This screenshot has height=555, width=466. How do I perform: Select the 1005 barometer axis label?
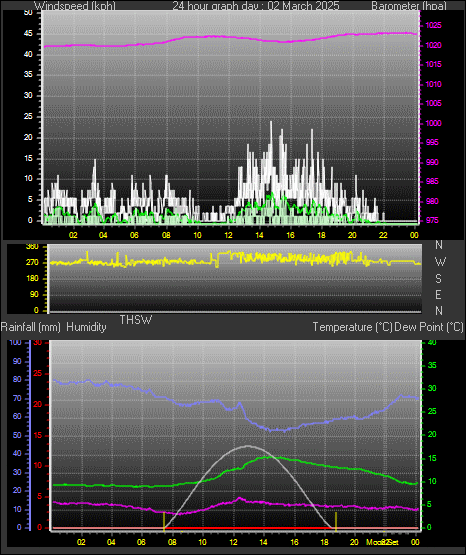pos(433,103)
